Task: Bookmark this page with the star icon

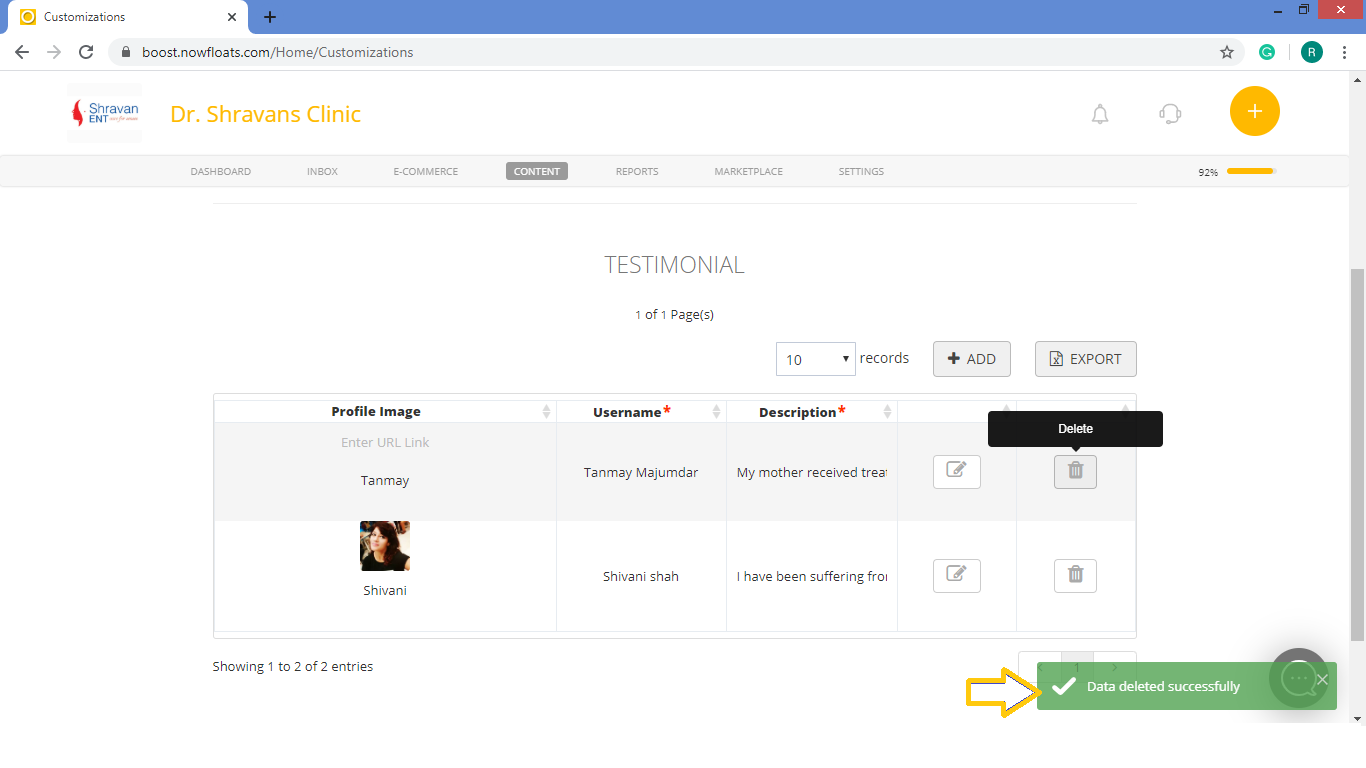Action: click(x=1227, y=52)
